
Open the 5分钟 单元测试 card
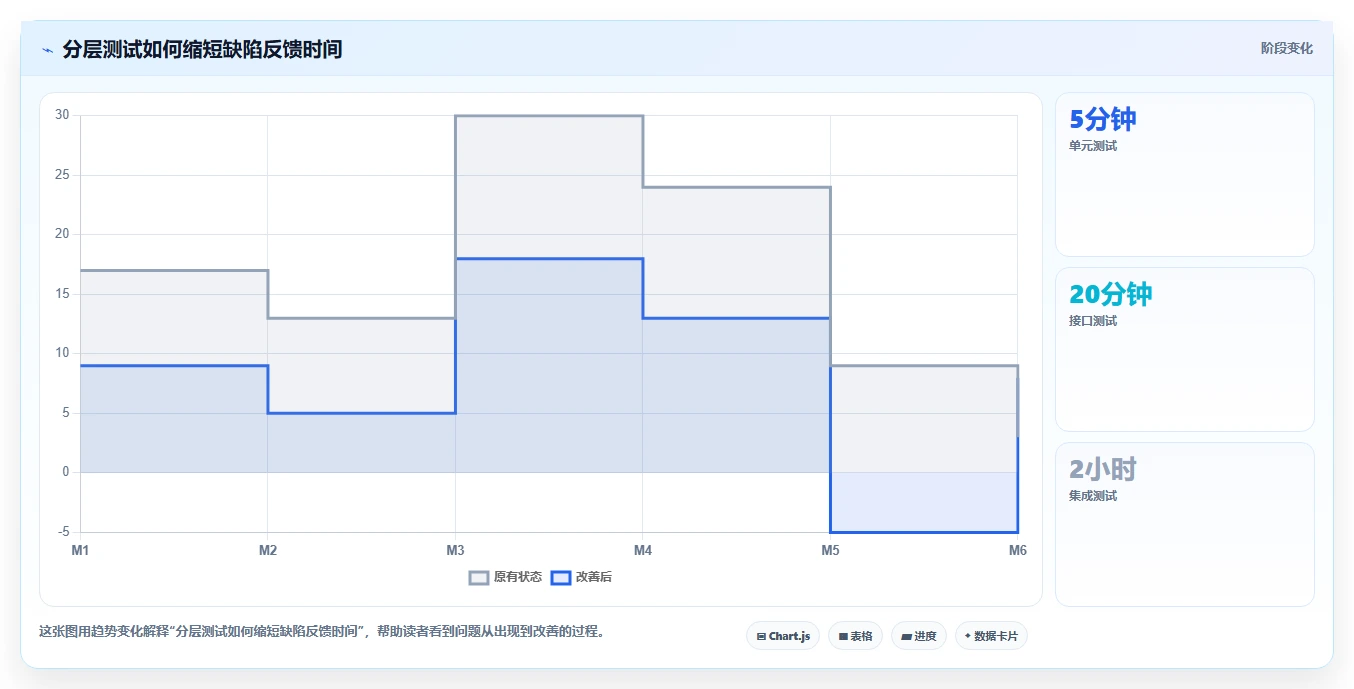click(x=1184, y=175)
